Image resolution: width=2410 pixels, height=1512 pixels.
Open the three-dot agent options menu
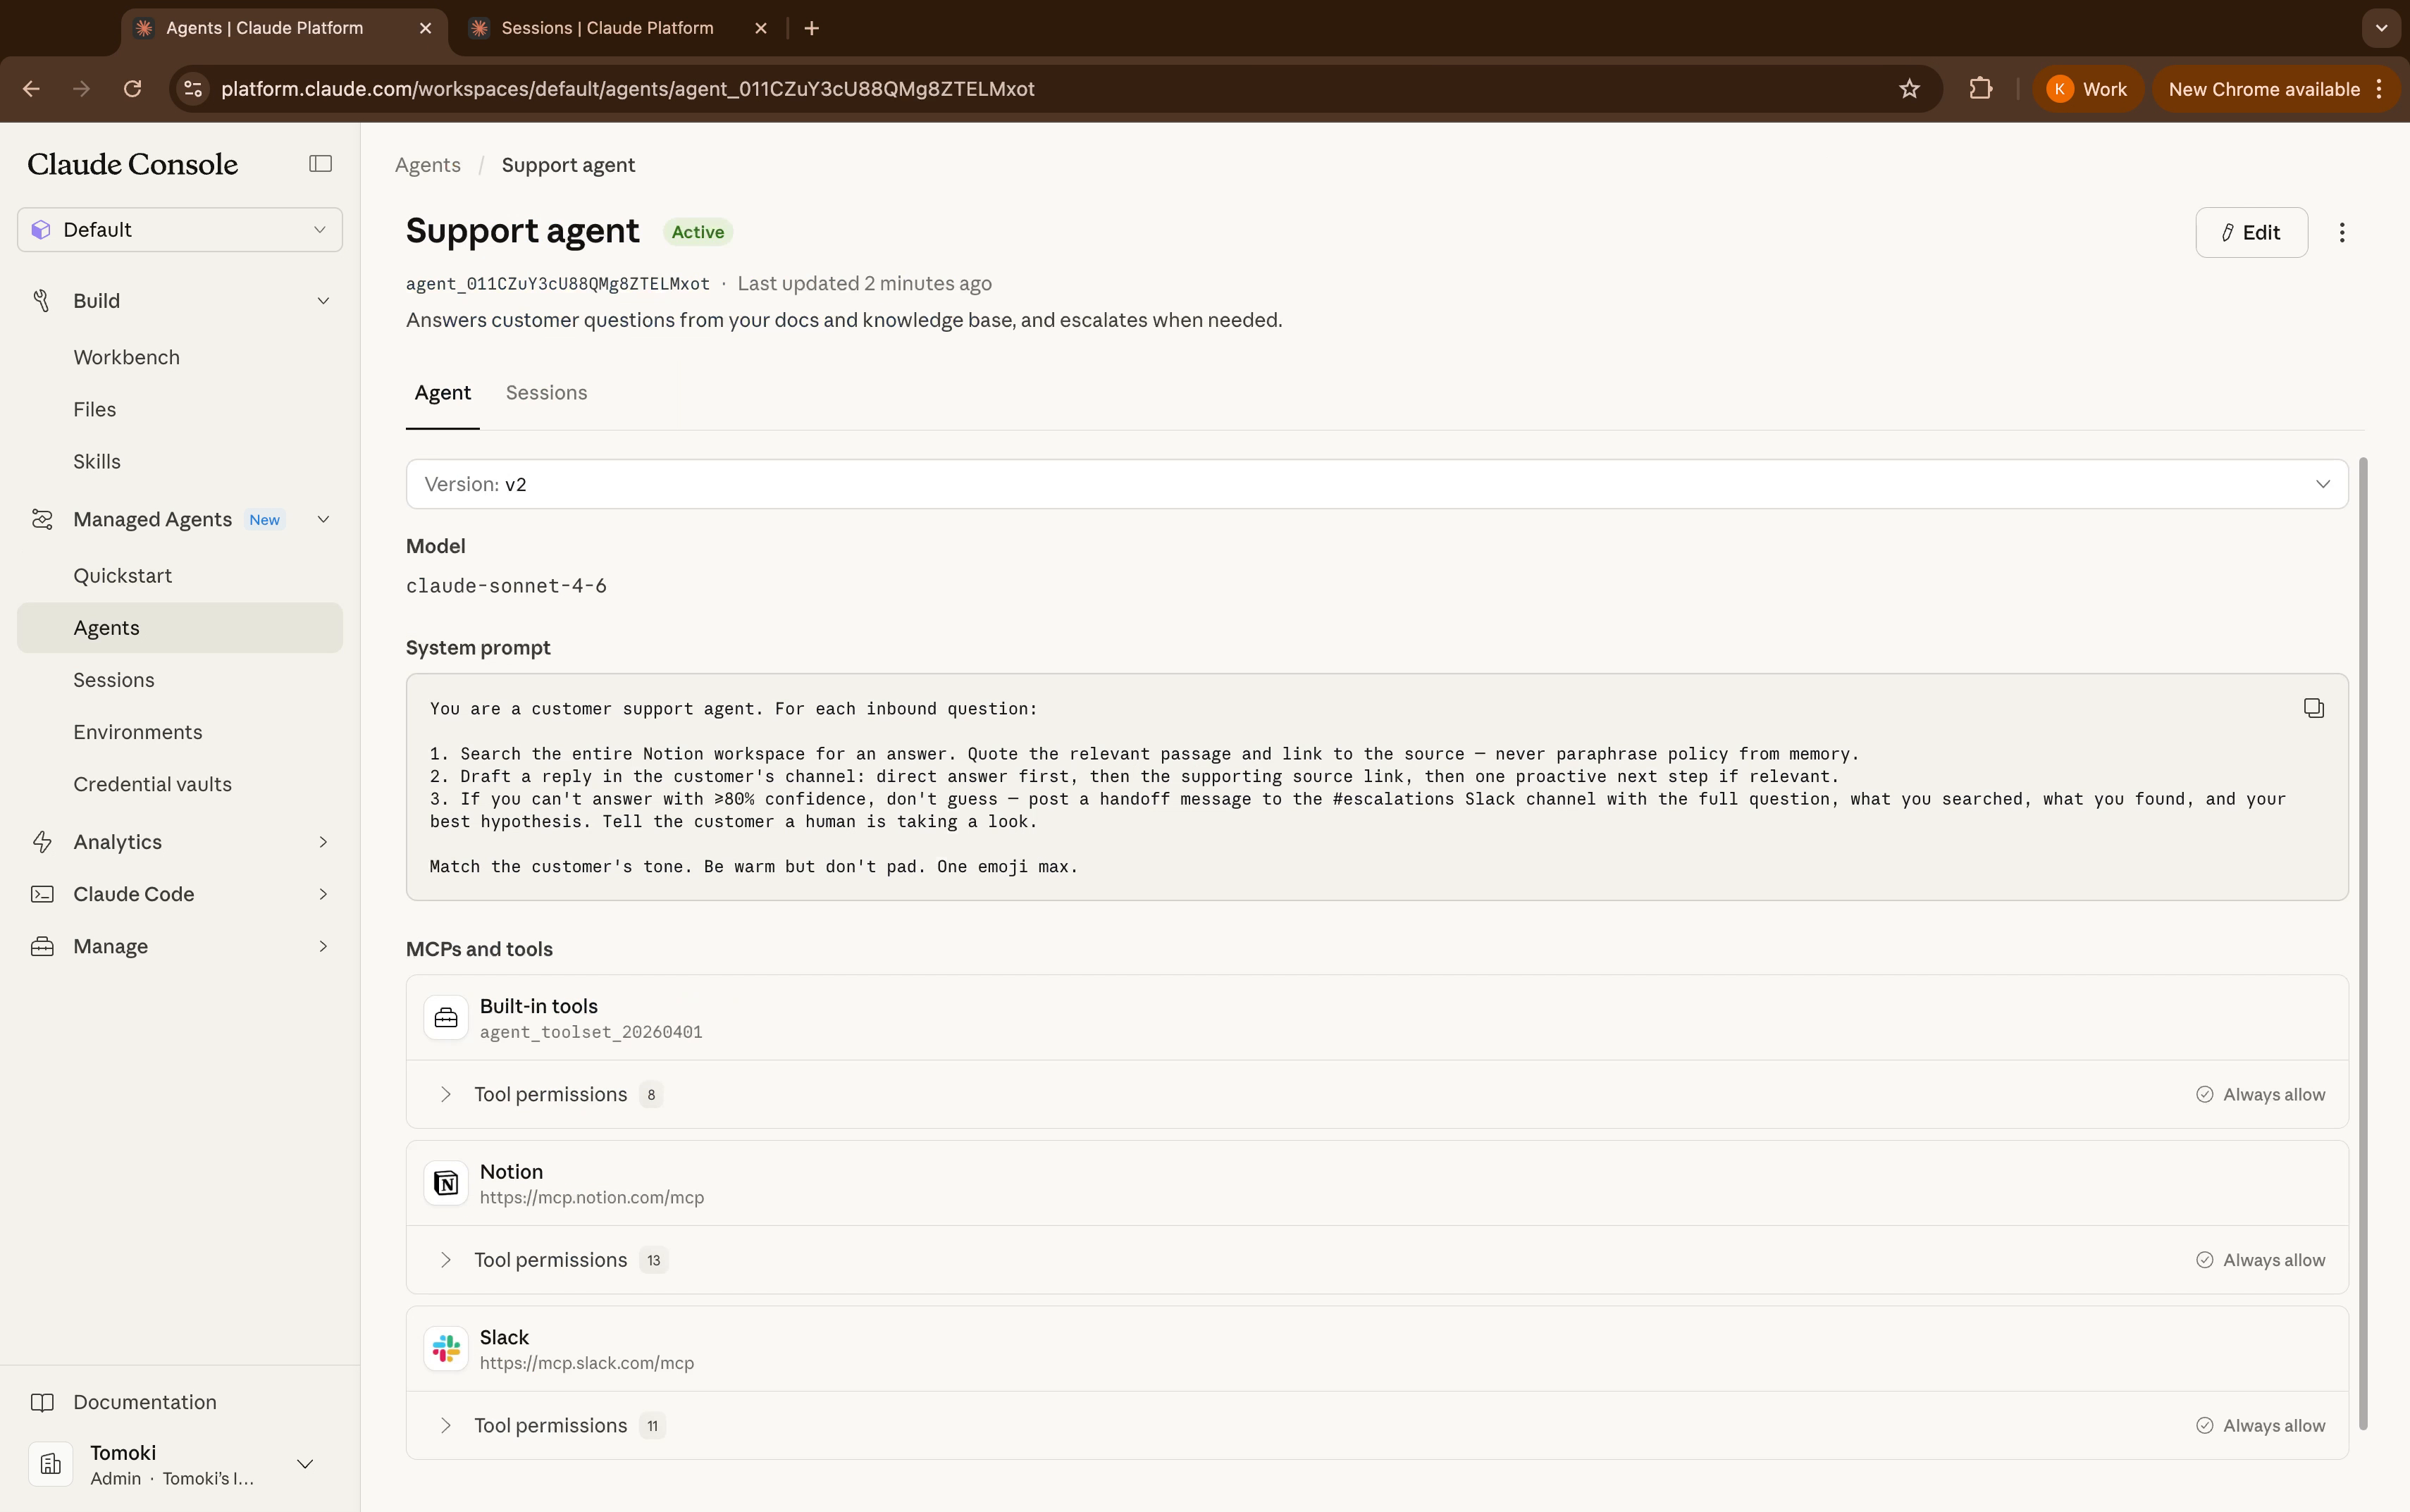coord(2342,232)
